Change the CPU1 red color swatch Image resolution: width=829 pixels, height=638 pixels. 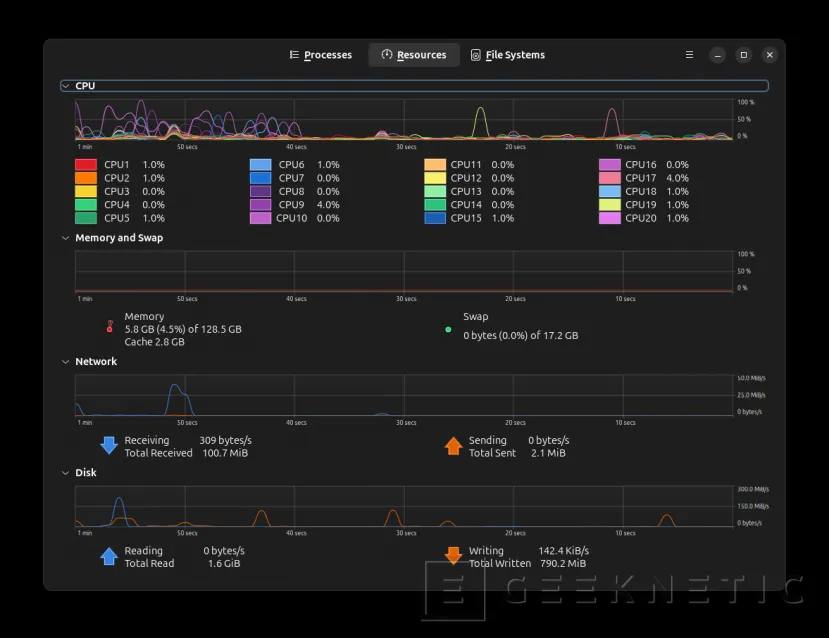pos(86,165)
